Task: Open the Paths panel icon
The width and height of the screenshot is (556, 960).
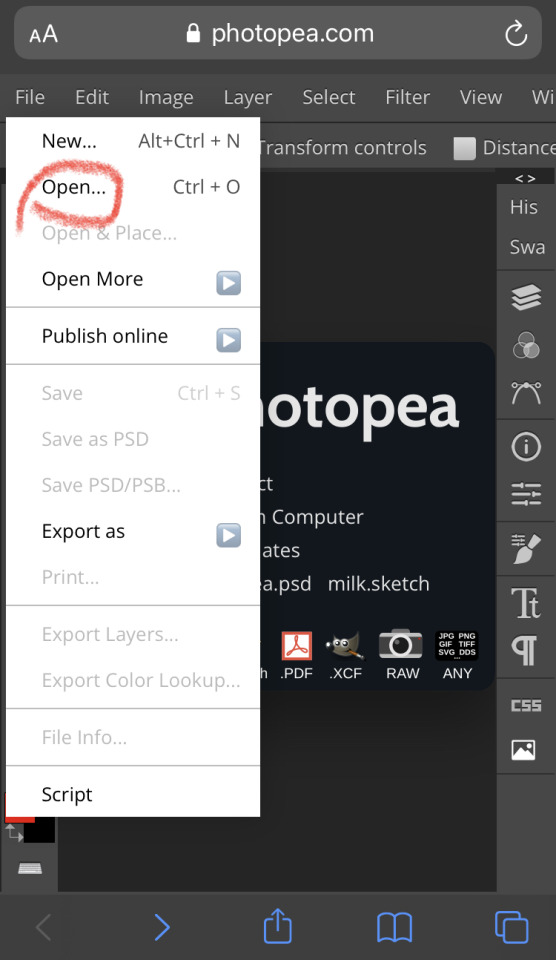Action: [x=526, y=392]
